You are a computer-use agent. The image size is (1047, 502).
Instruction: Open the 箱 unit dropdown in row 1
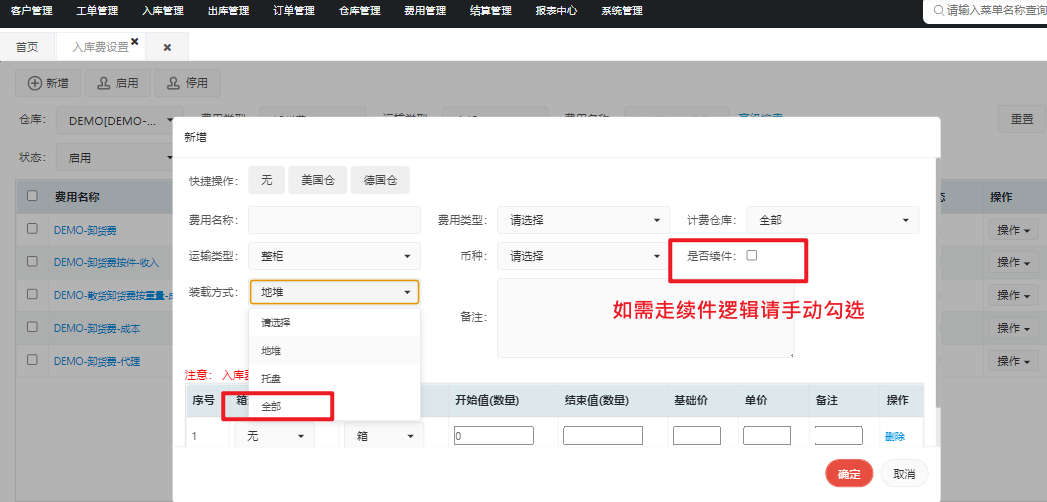(384, 435)
